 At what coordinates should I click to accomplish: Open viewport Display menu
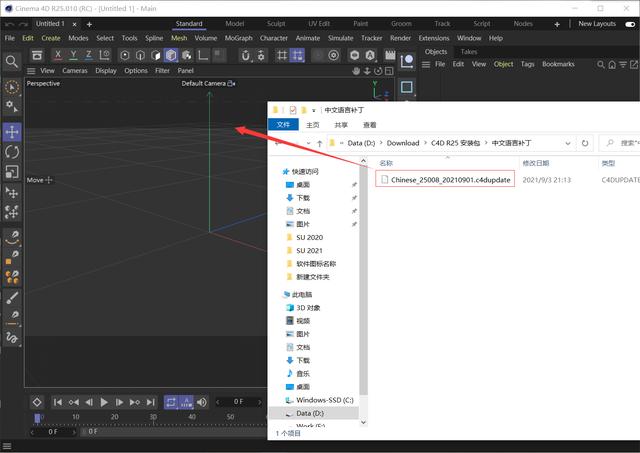tap(106, 71)
